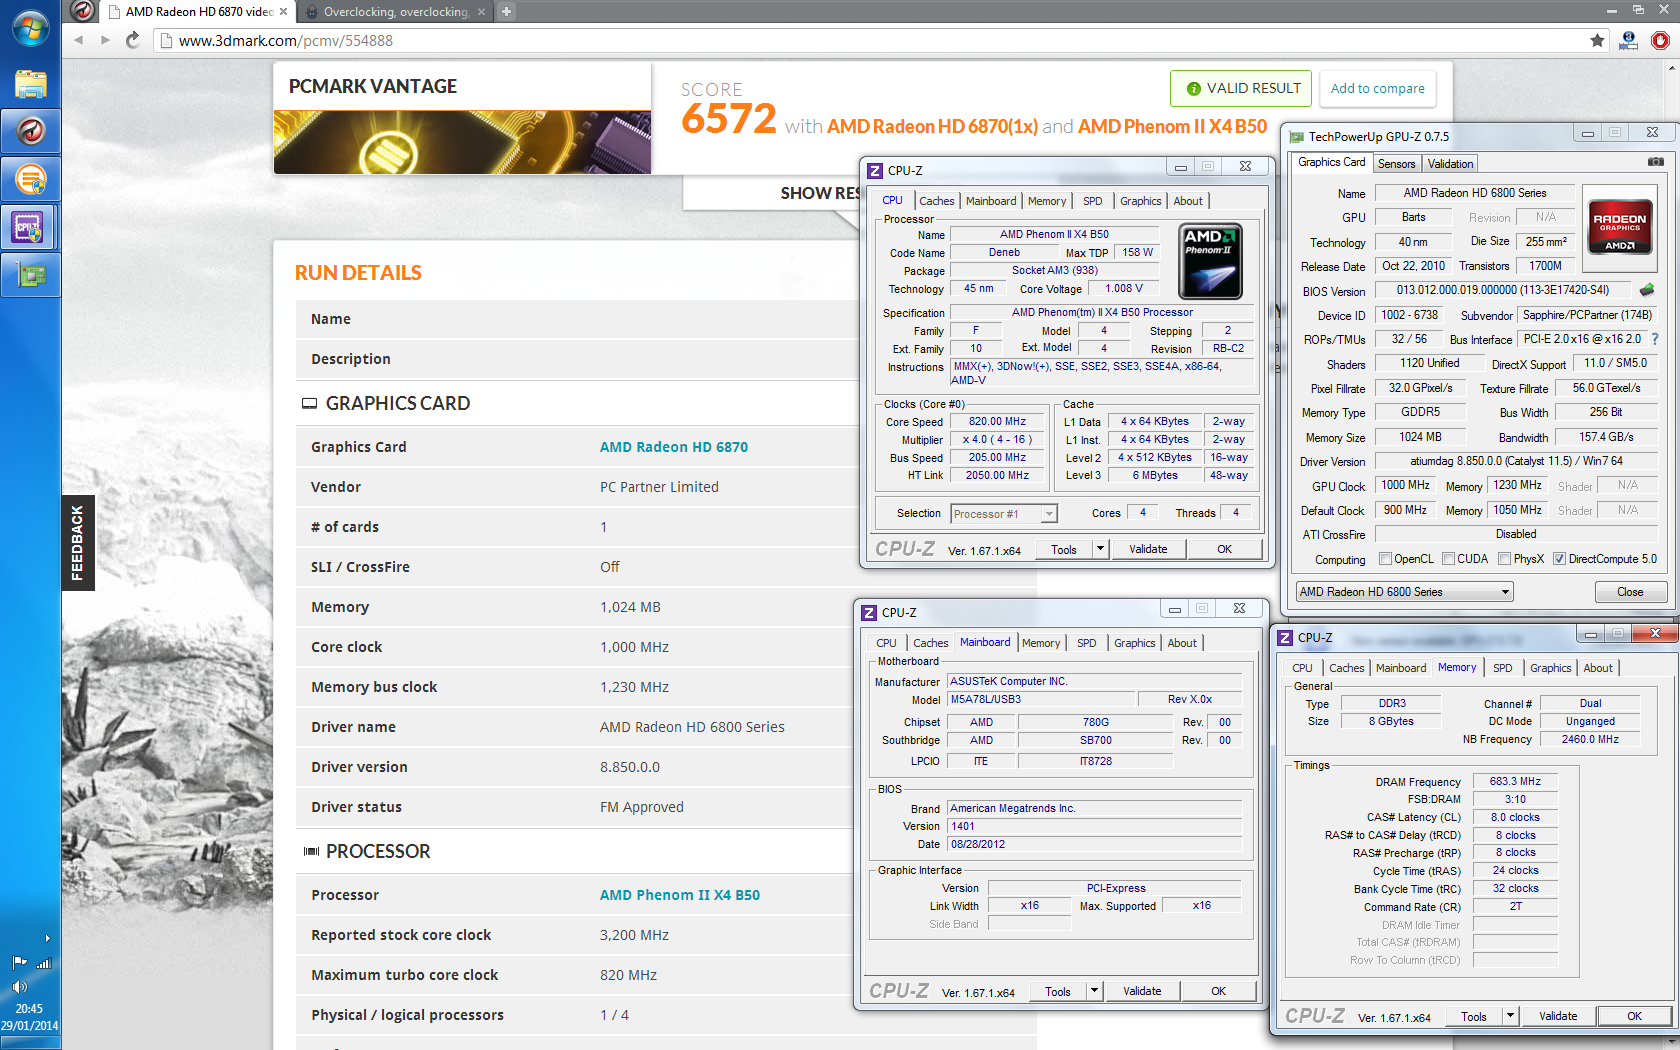The height and width of the screenshot is (1050, 1680).
Task: Click the AMD Phenom II logo in CPU-Z
Action: pos(1210,261)
